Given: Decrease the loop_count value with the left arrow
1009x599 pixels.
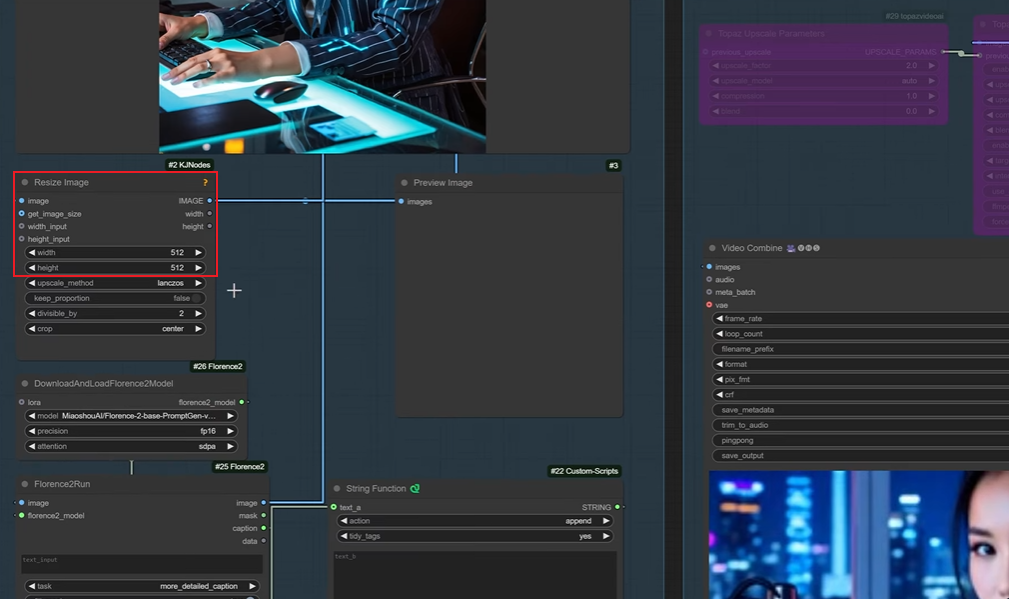Looking at the screenshot, I should coord(719,334).
